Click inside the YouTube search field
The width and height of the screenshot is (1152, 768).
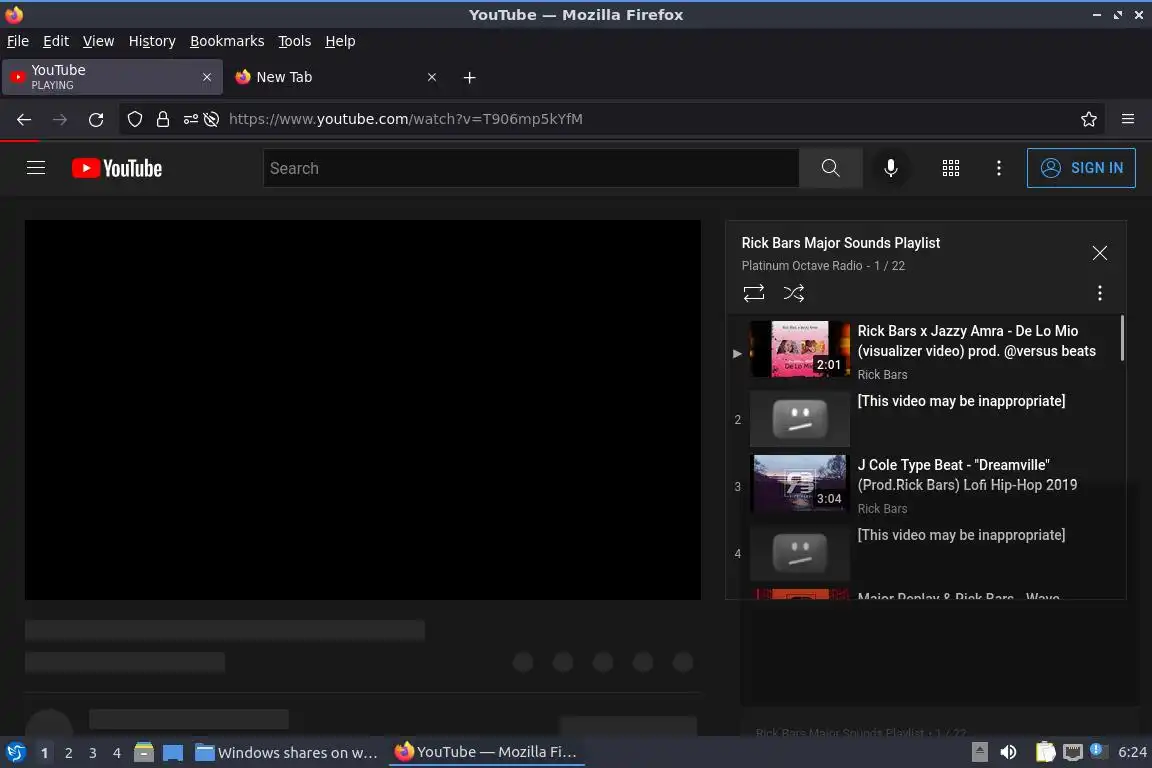tap(531, 168)
